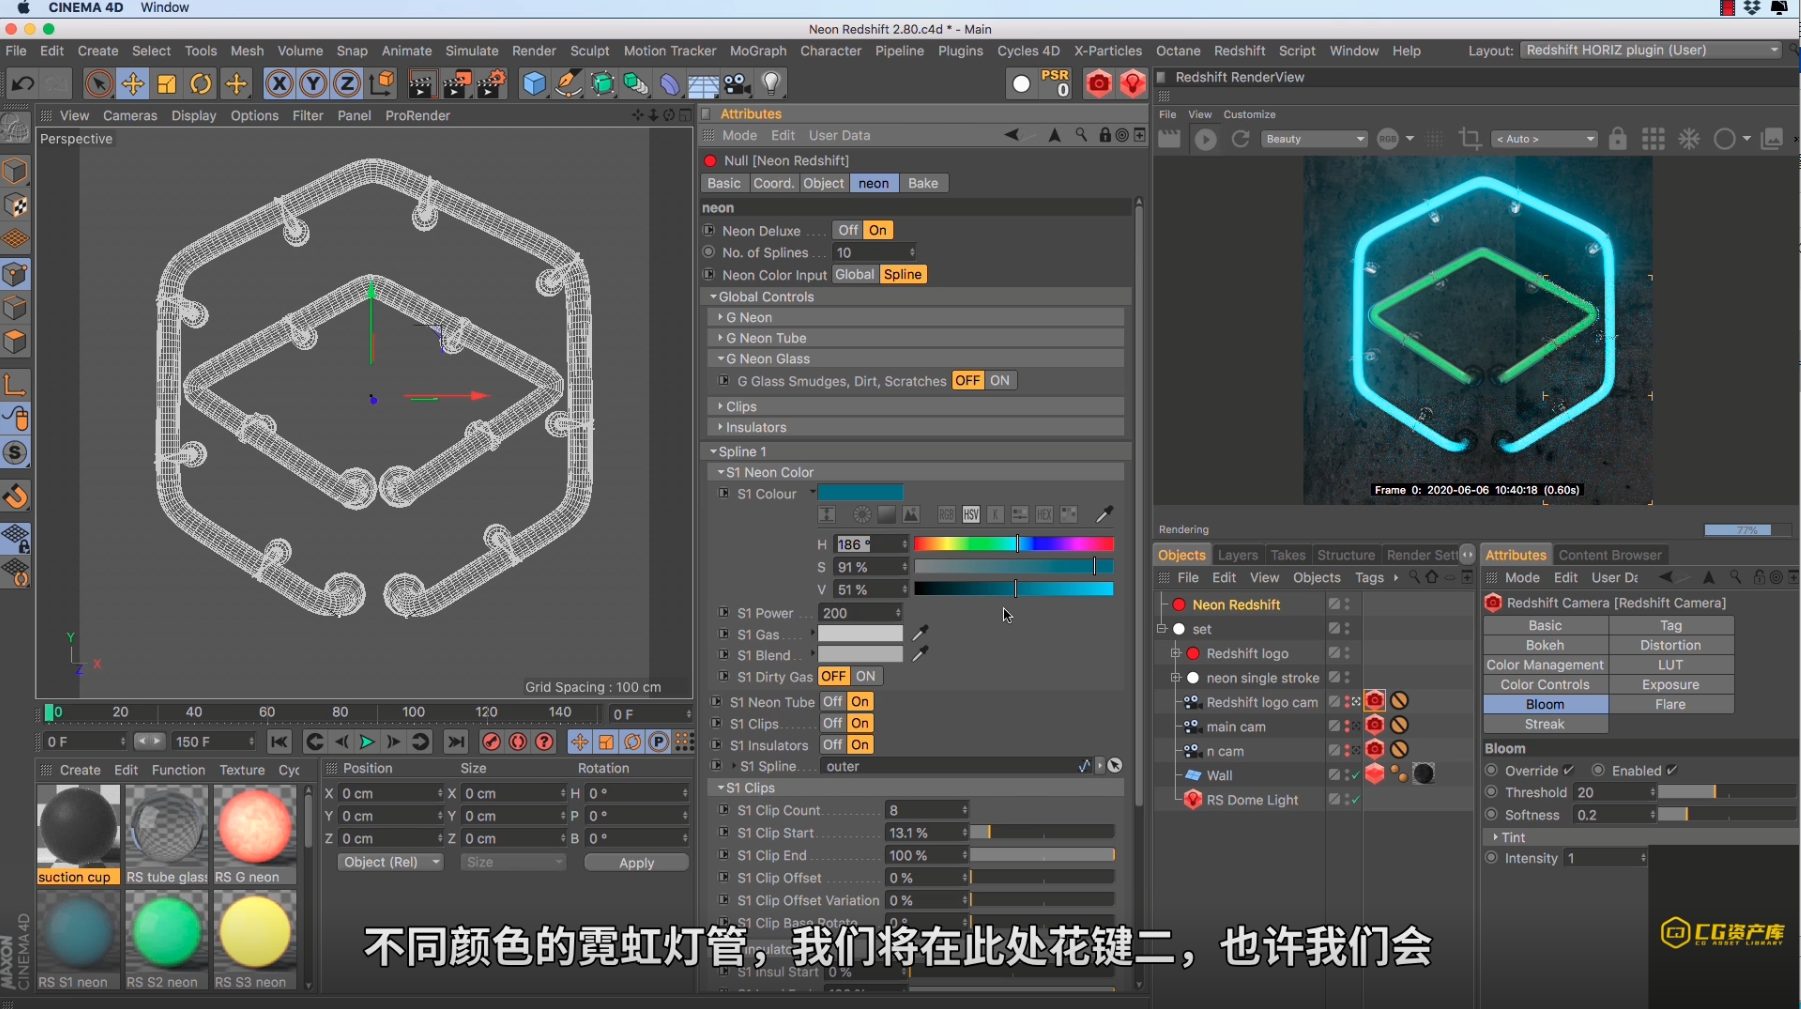
Task: Adjust the S1 Clip Start slider
Action: (x=1041, y=832)
